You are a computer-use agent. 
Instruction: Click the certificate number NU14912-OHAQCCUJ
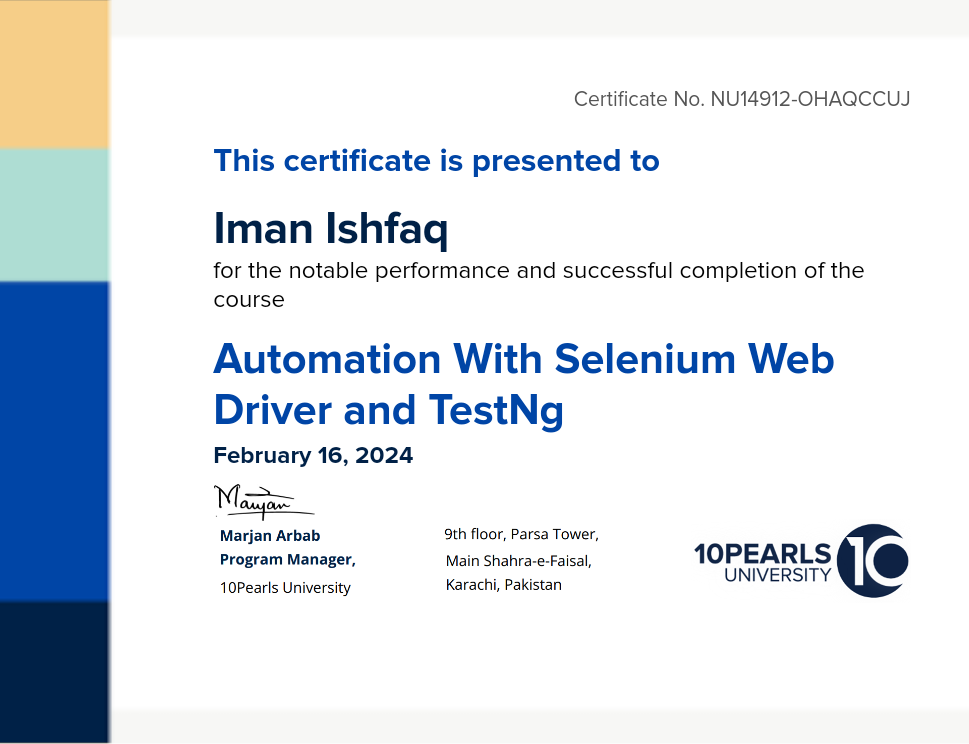pyautogui.click(x=810, y=99)
